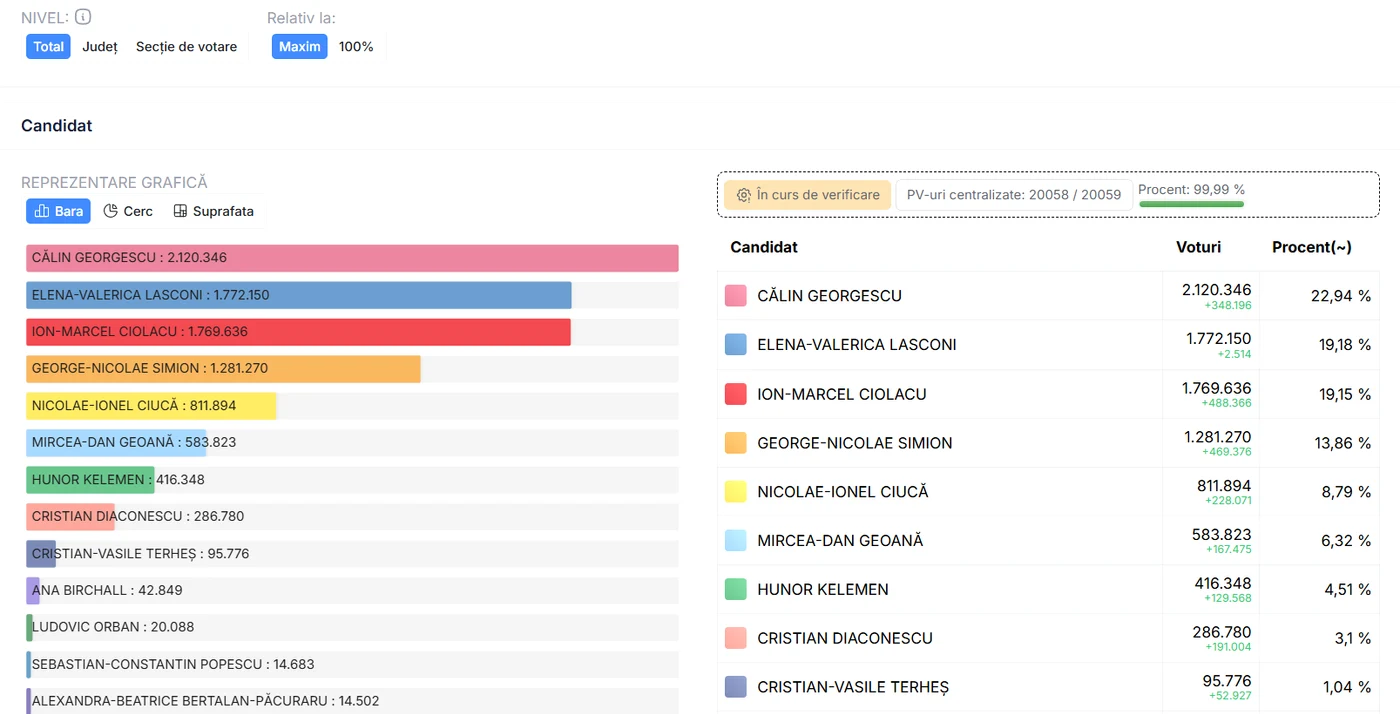Click the GEORGE-NICOLAE SIMION orange bar
This screenshot has width=1400, height=714.
click(x=223, y=369)
